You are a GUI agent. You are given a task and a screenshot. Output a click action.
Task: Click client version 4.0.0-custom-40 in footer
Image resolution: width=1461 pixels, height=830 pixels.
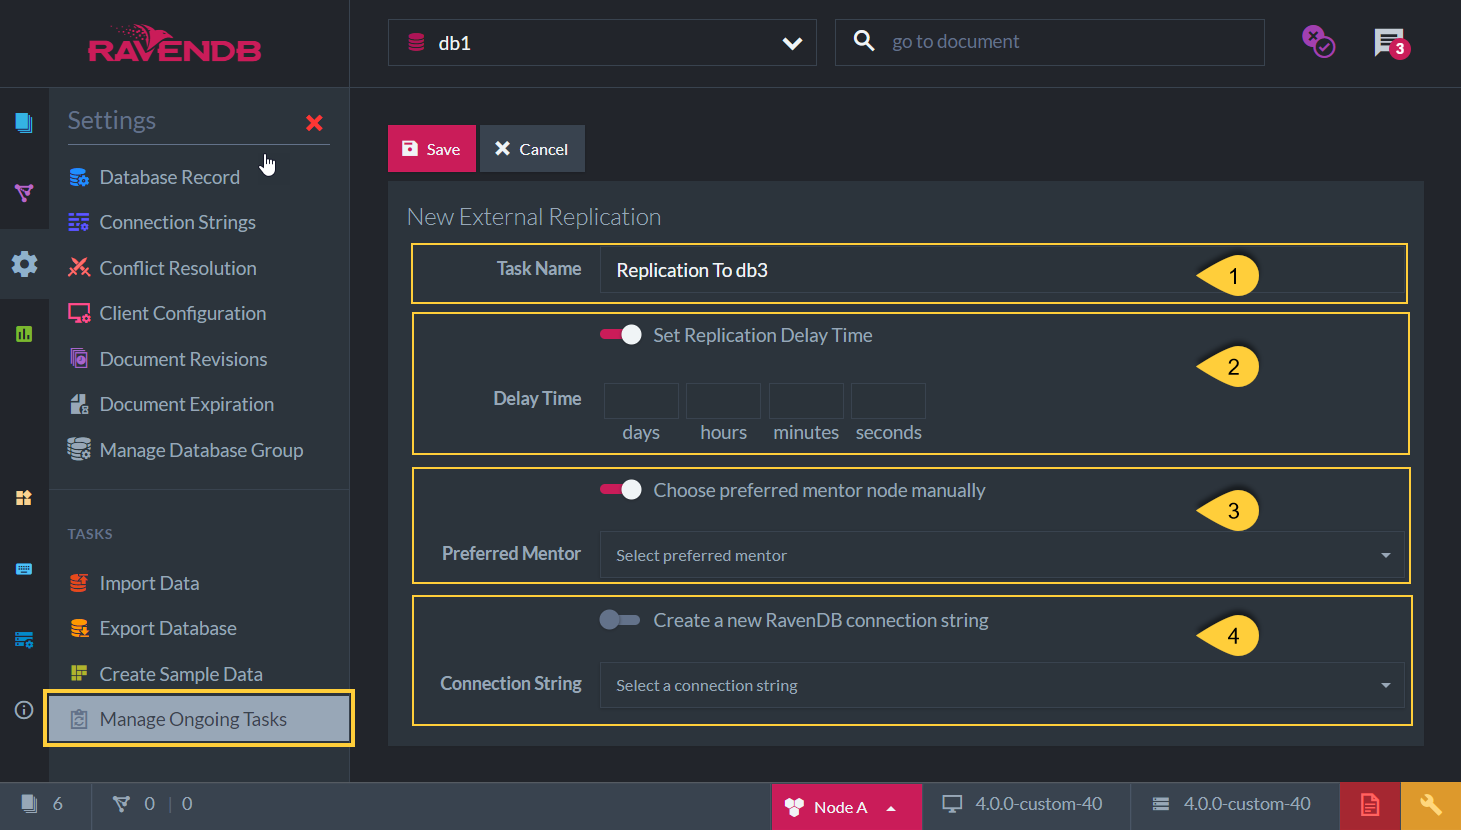point(1023,804)
